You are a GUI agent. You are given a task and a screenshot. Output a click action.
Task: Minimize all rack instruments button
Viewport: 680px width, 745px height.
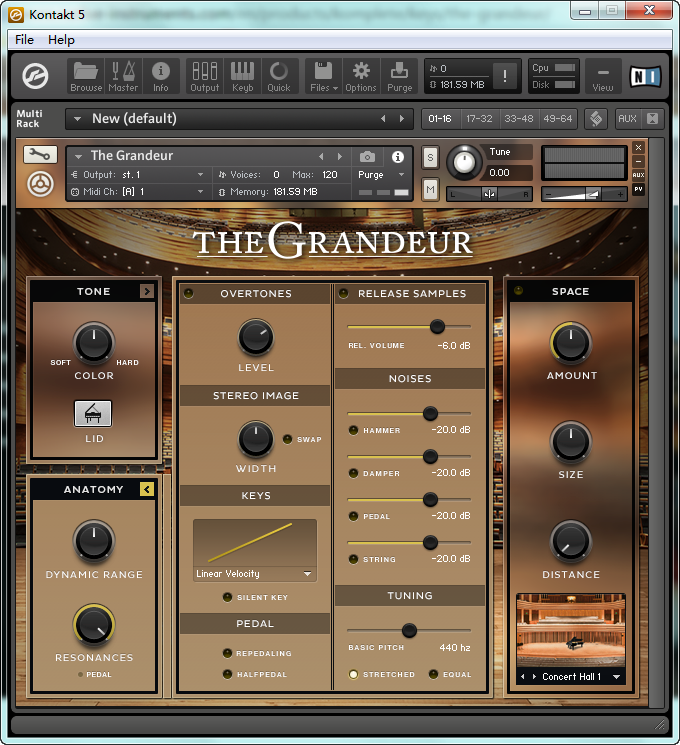(652, 118)
